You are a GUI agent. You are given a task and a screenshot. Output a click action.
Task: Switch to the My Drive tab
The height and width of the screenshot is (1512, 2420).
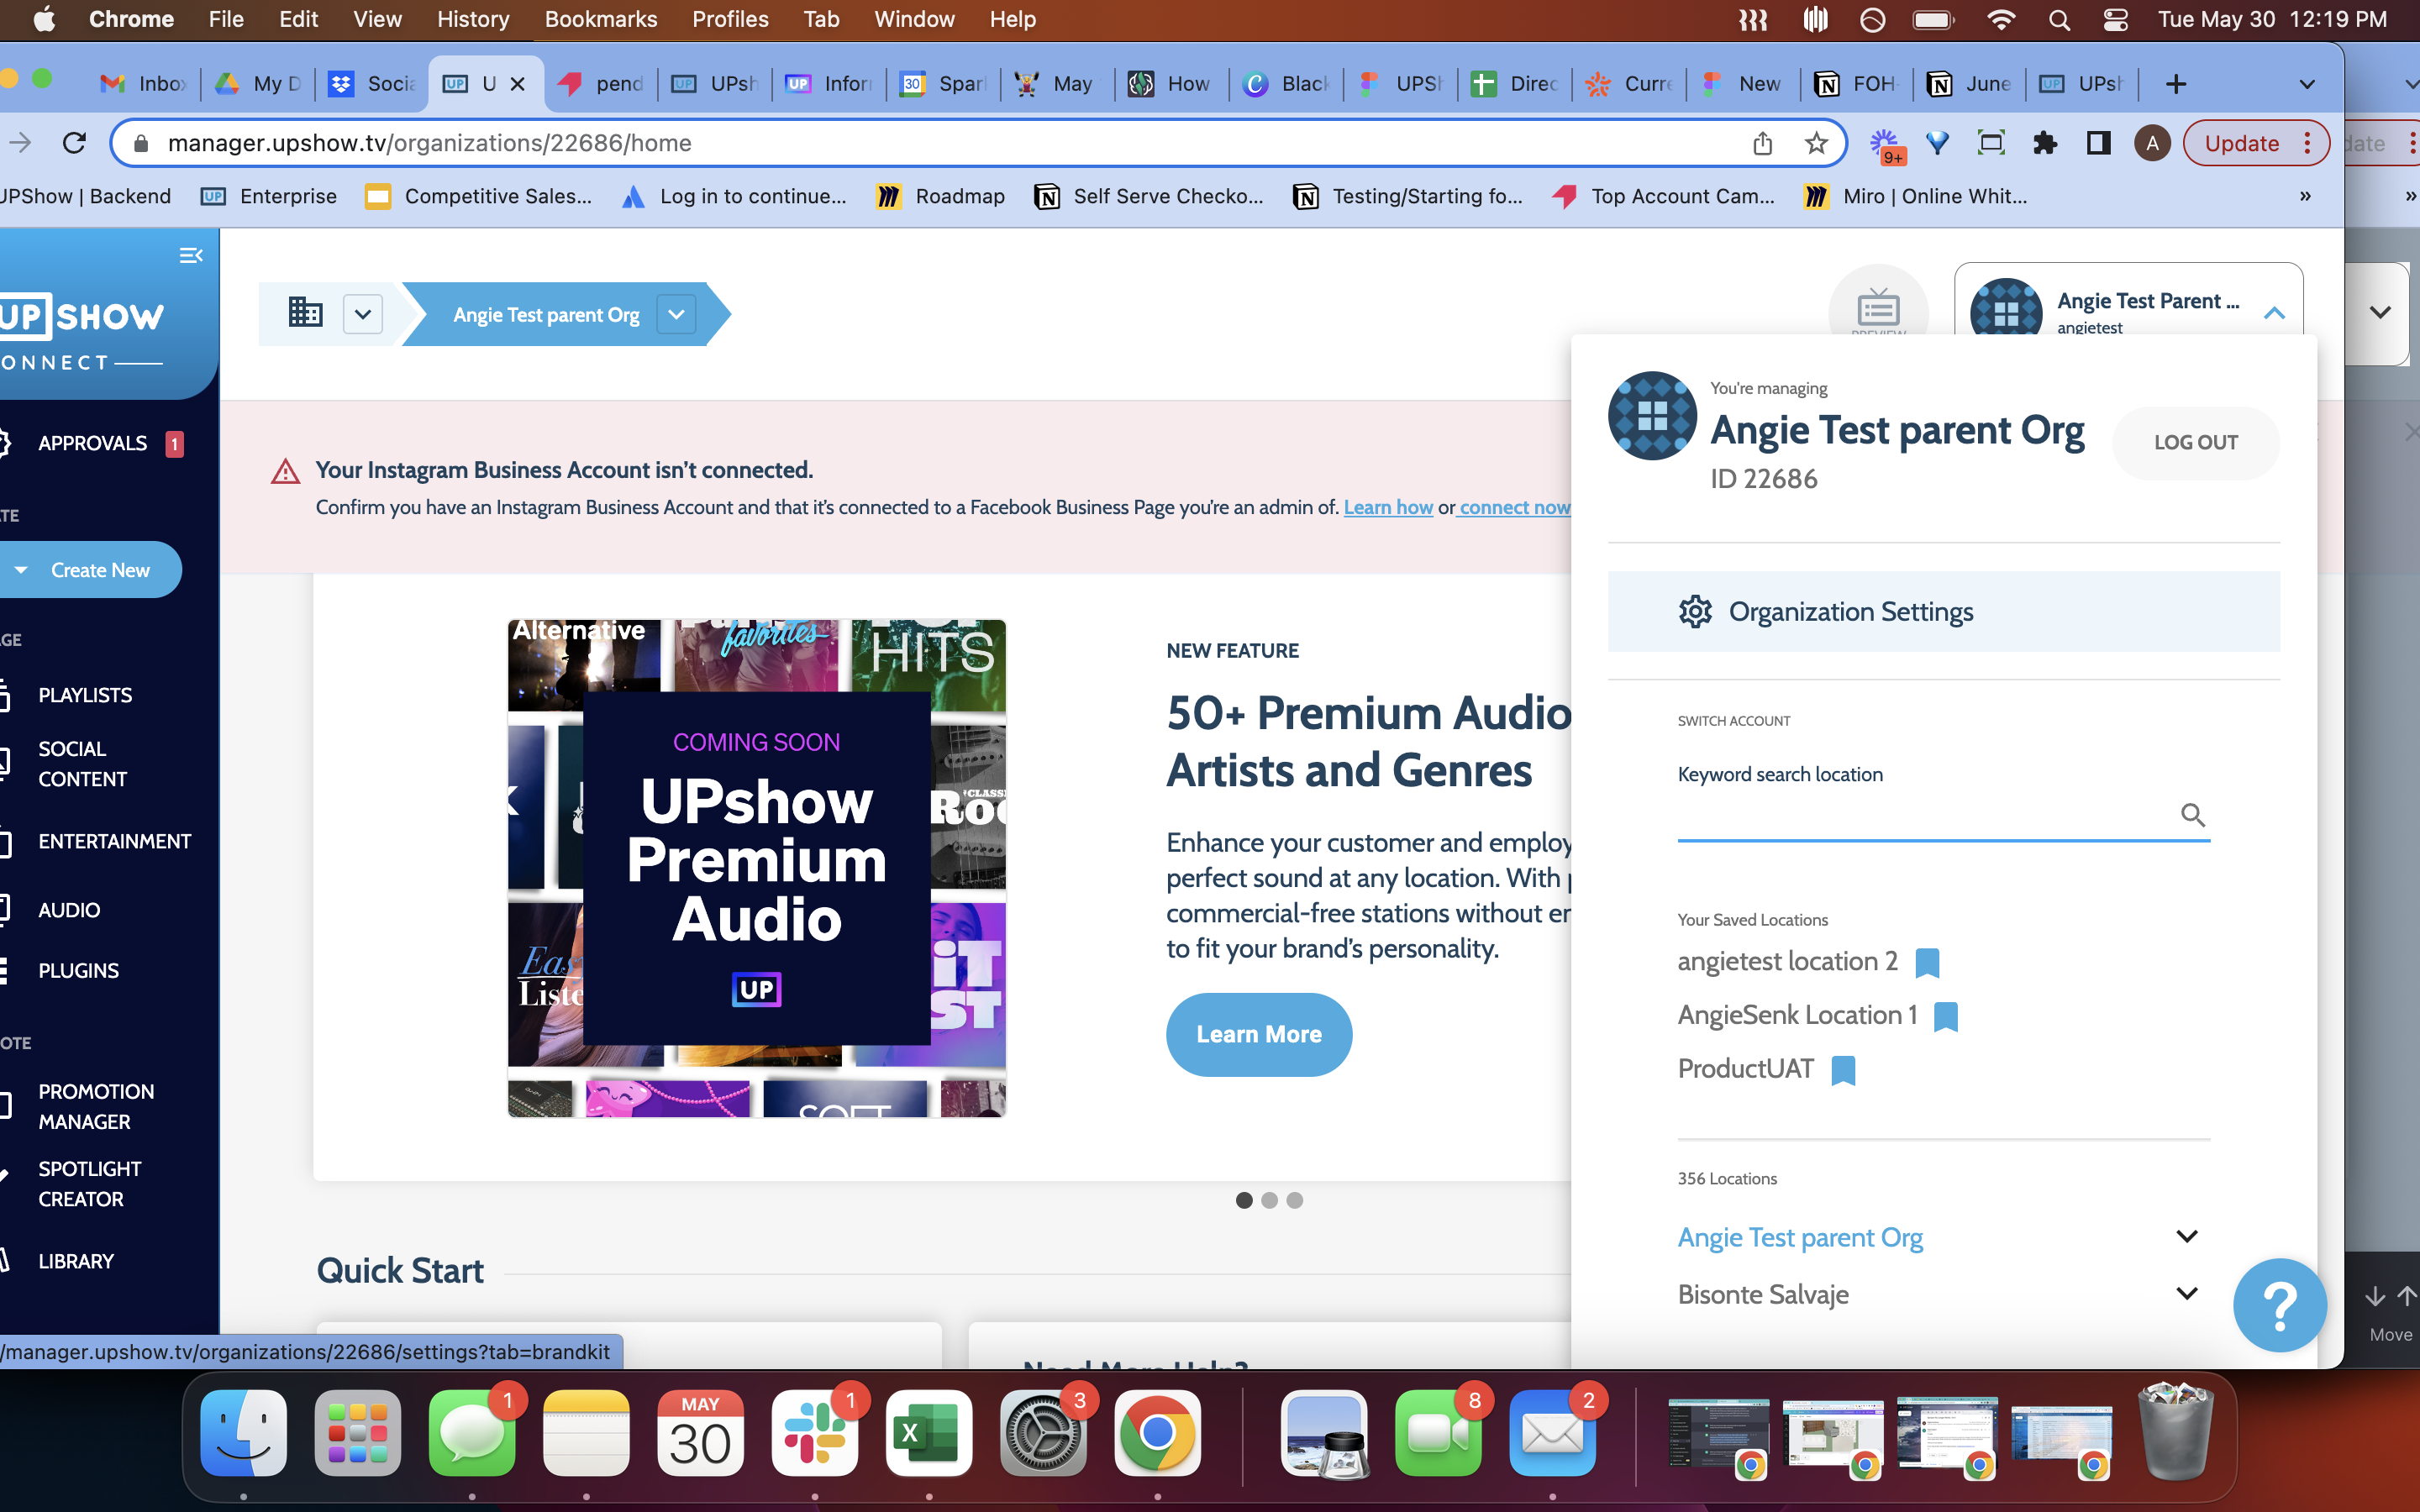(x=260, y=84)
